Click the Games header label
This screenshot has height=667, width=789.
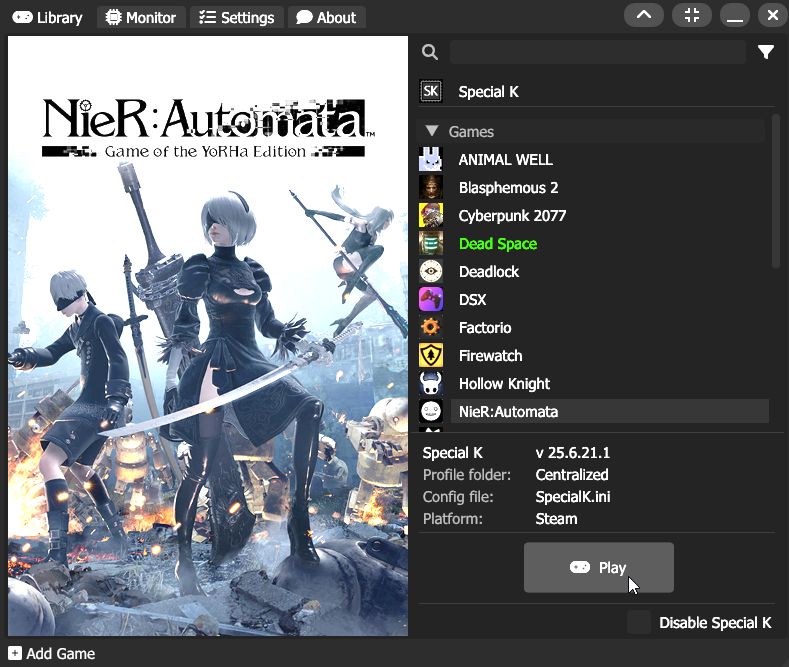tap(471, 132)
